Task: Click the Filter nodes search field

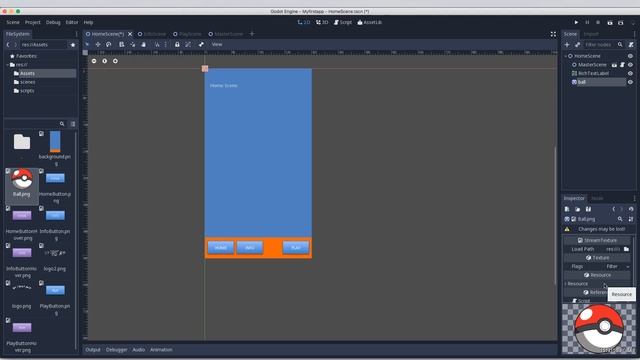Action: [604, 44]
